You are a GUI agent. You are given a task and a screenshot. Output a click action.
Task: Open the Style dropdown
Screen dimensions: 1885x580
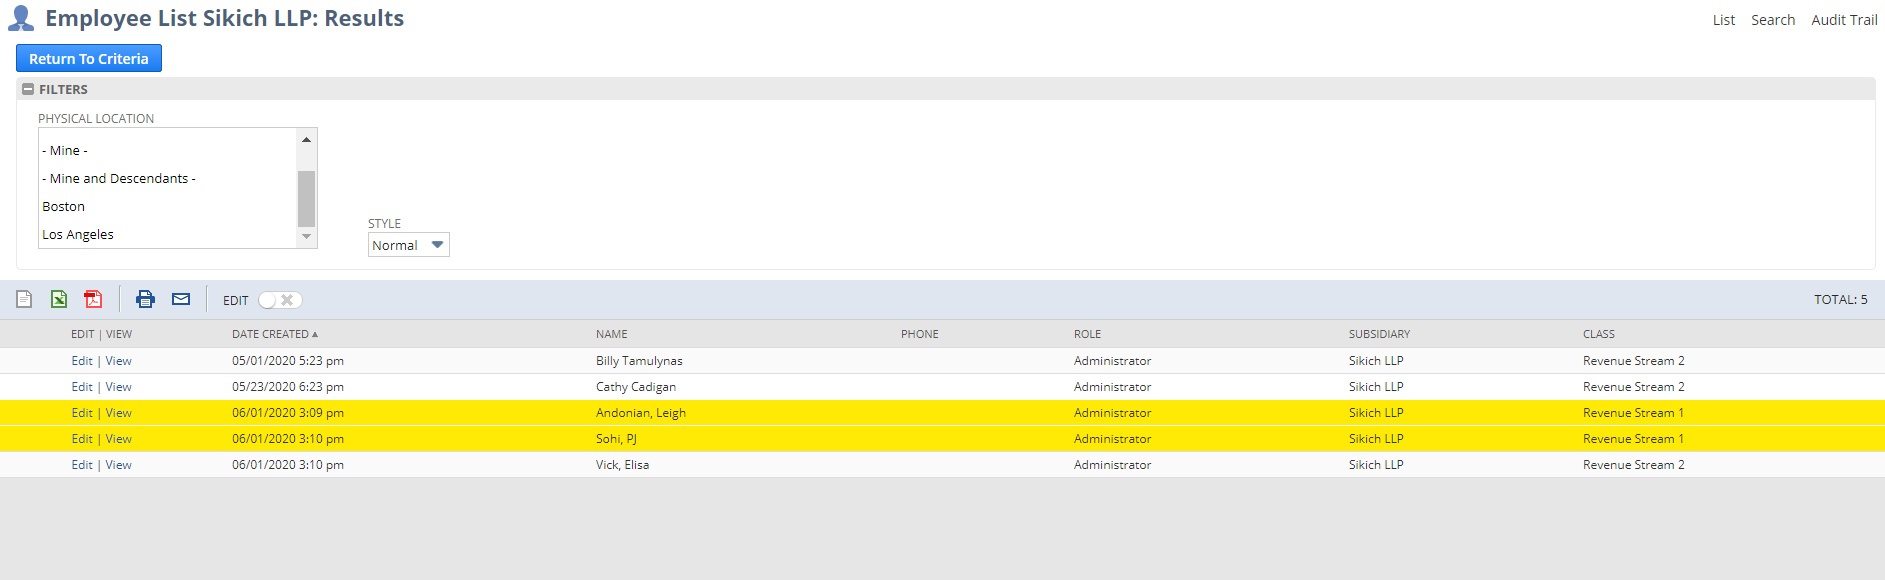click(408, 245)
